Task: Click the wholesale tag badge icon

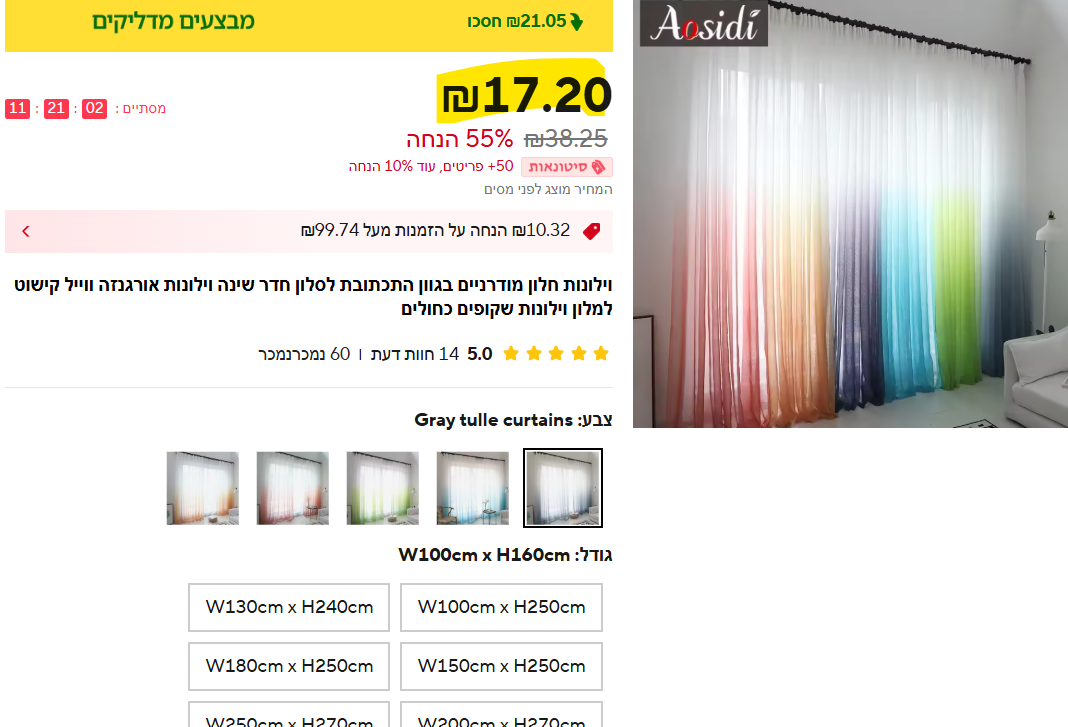Action: tap(598, 167)
